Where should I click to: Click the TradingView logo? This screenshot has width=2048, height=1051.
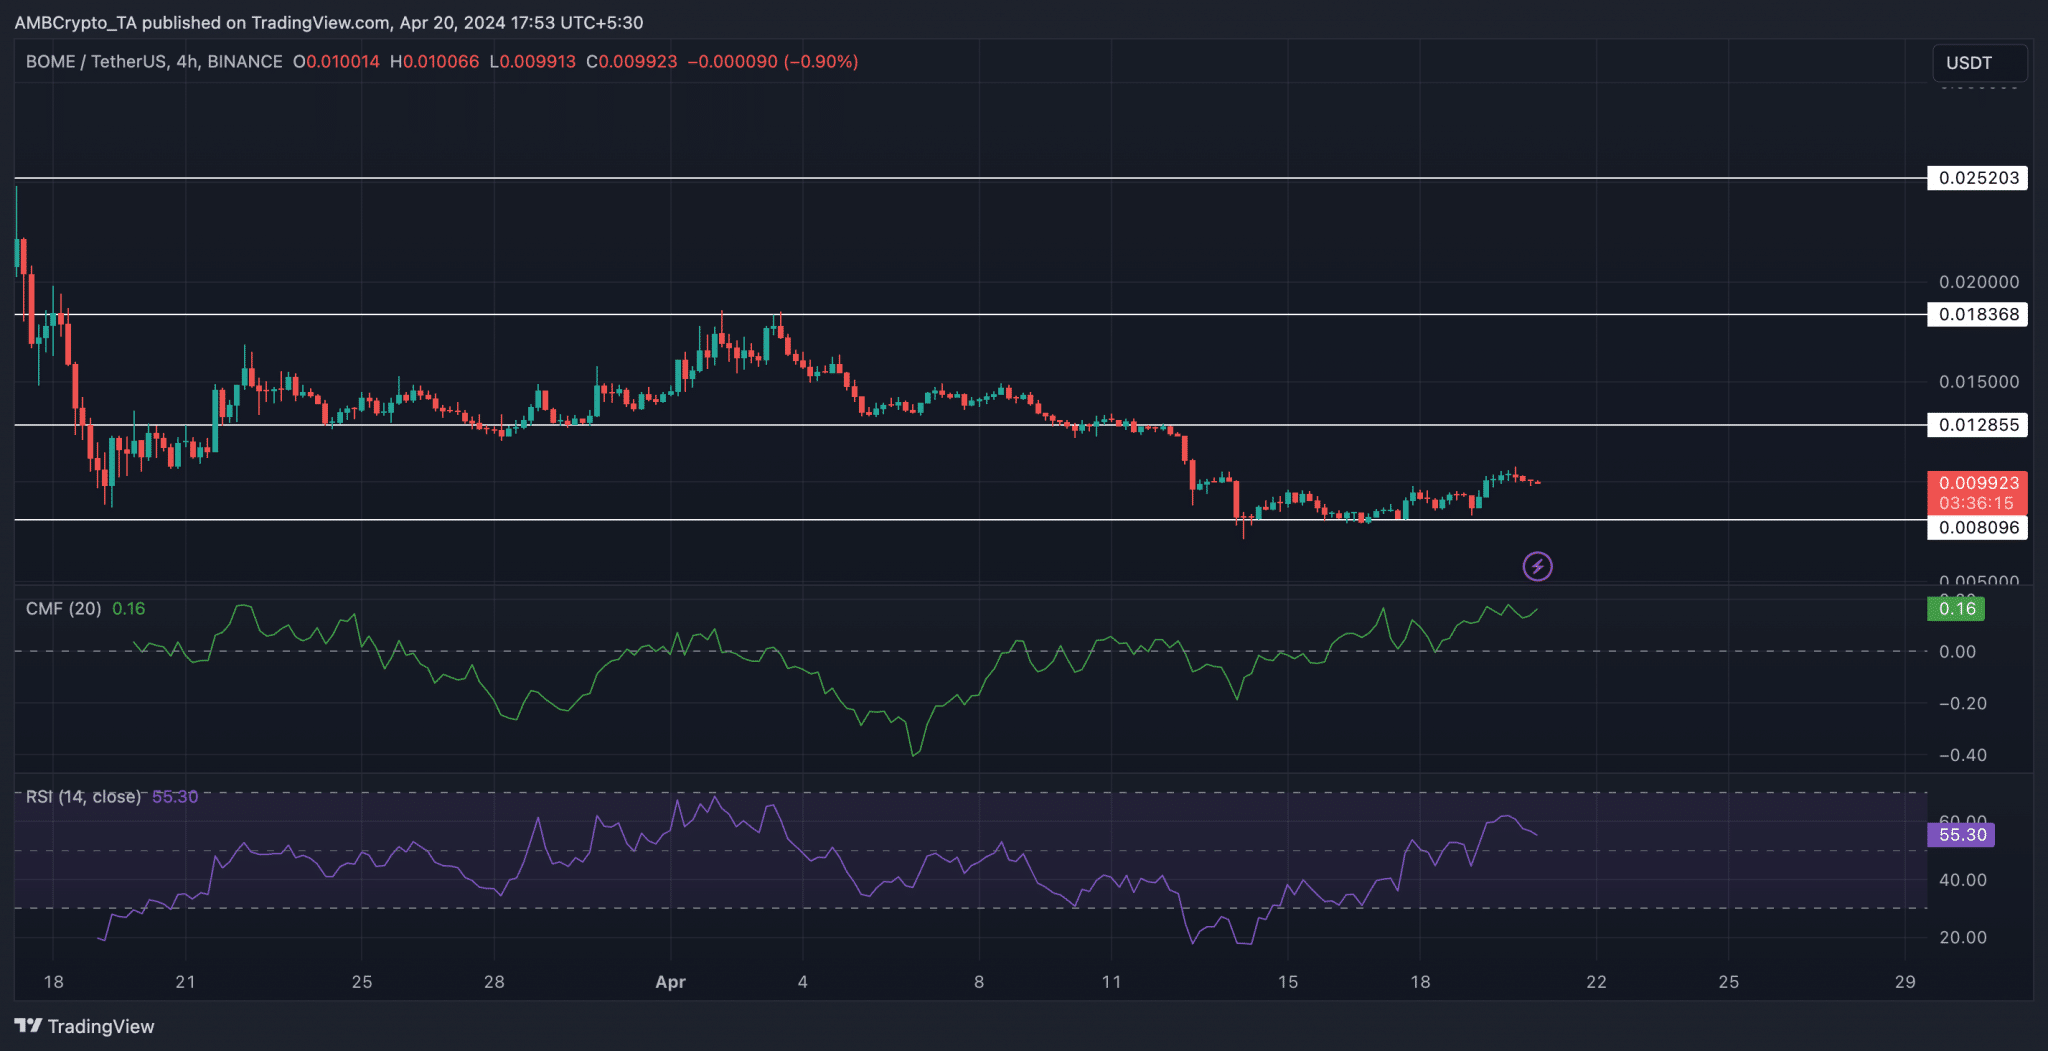[85, 1026]
